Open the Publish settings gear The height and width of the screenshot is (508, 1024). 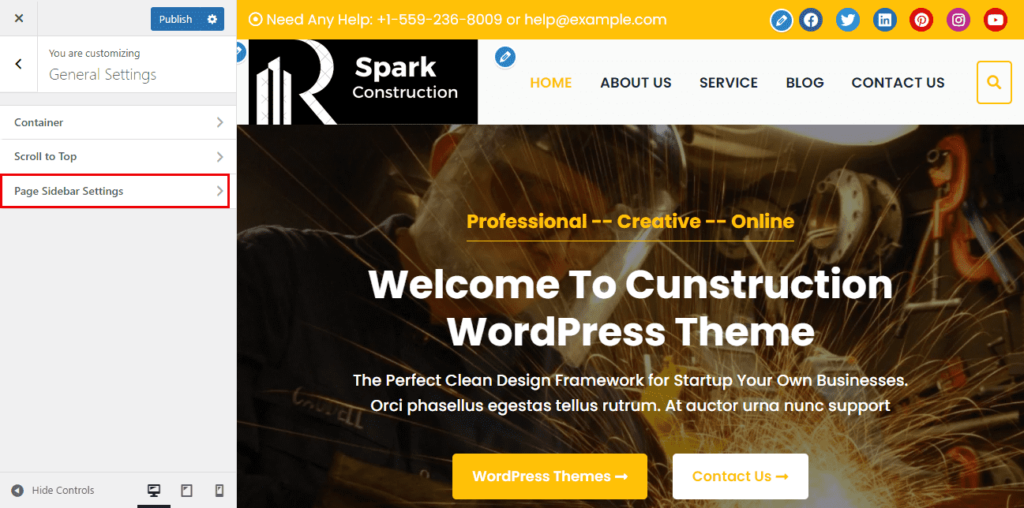pos(212,19)
